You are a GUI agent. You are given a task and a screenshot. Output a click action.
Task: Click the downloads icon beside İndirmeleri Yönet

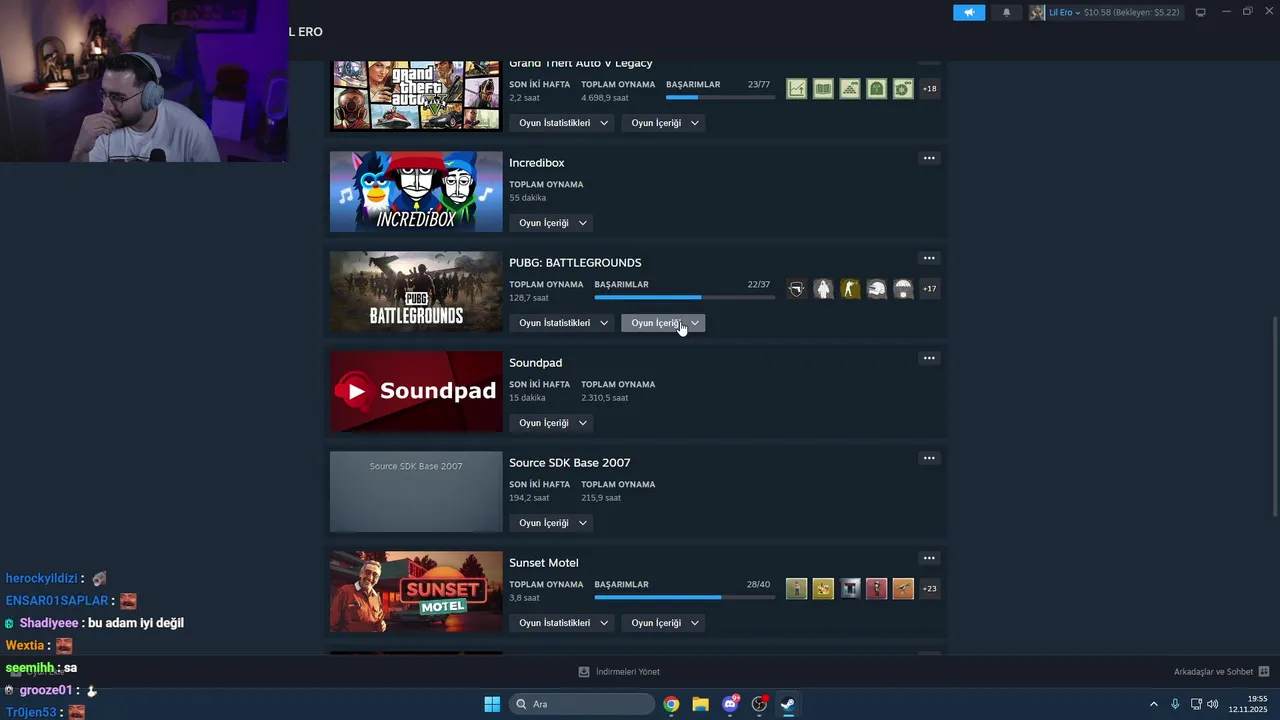(x=584, y=672)
